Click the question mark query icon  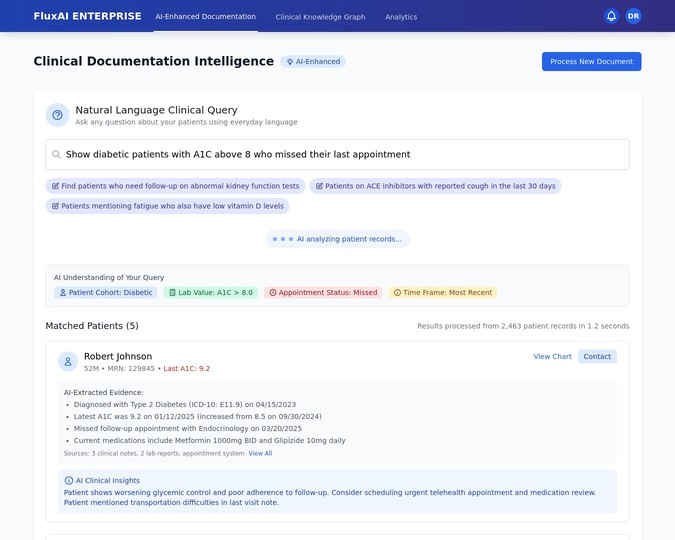[57, 115]
